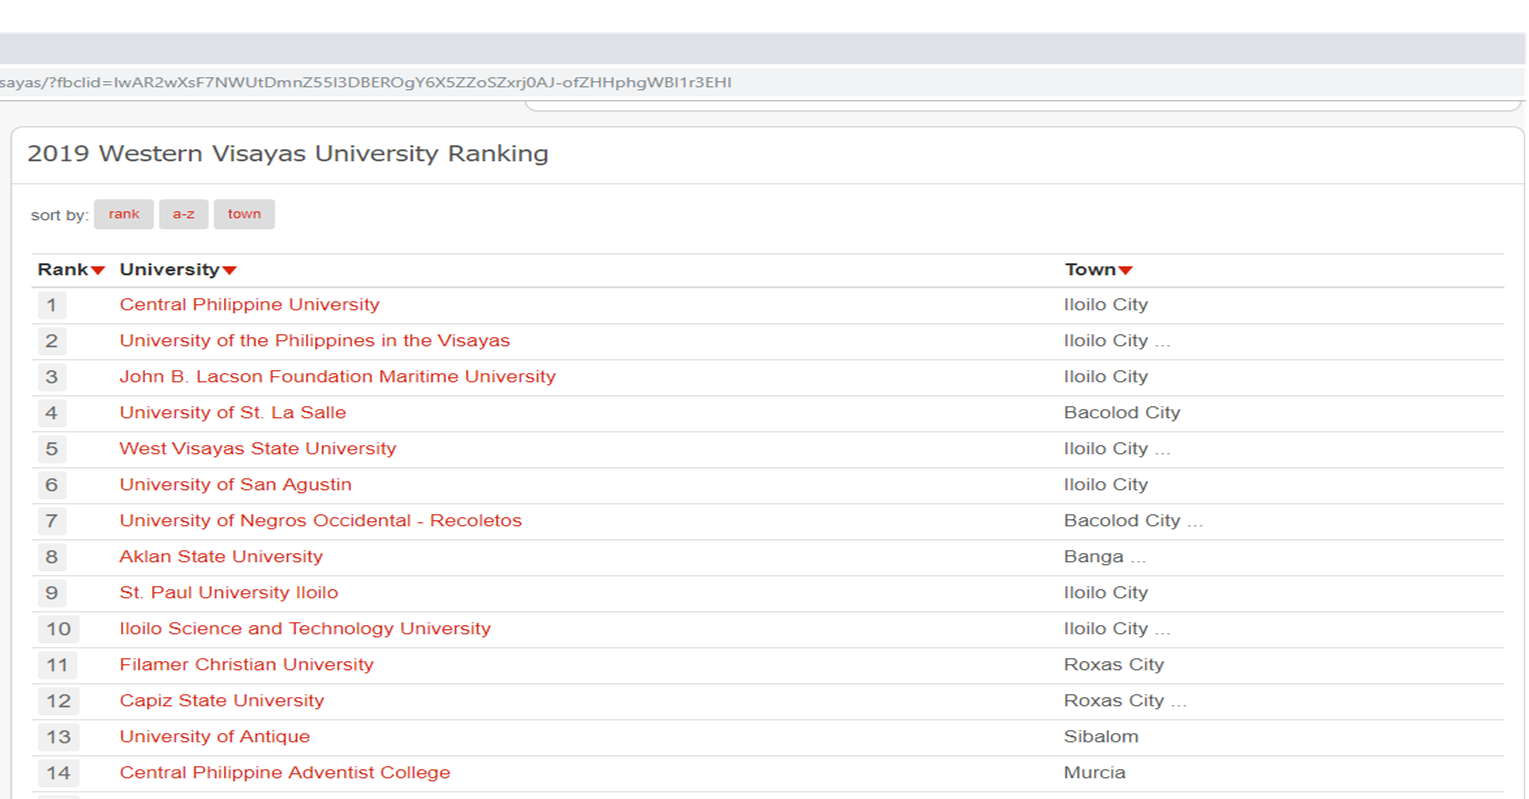
Task: Click rank number 1 badge
Action: tap(52, 305)
